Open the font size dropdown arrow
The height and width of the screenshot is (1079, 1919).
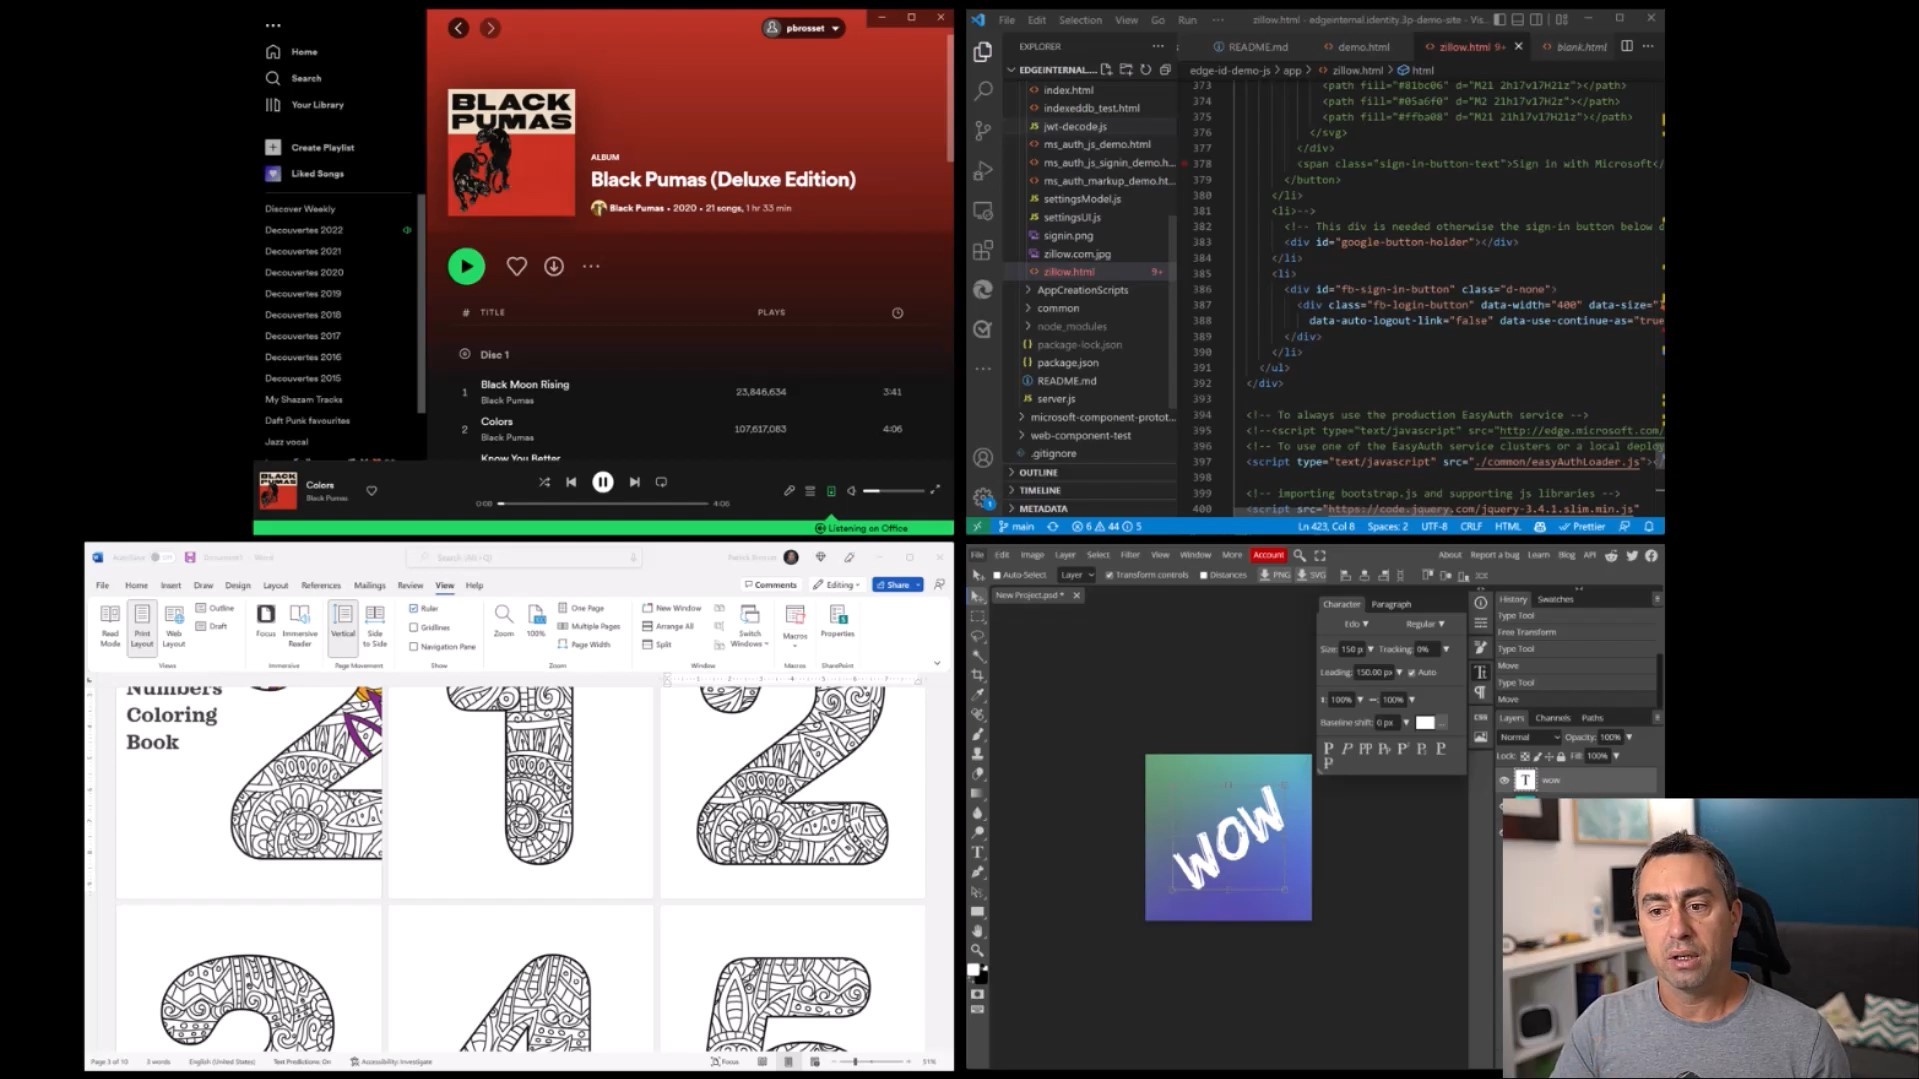1370,649
